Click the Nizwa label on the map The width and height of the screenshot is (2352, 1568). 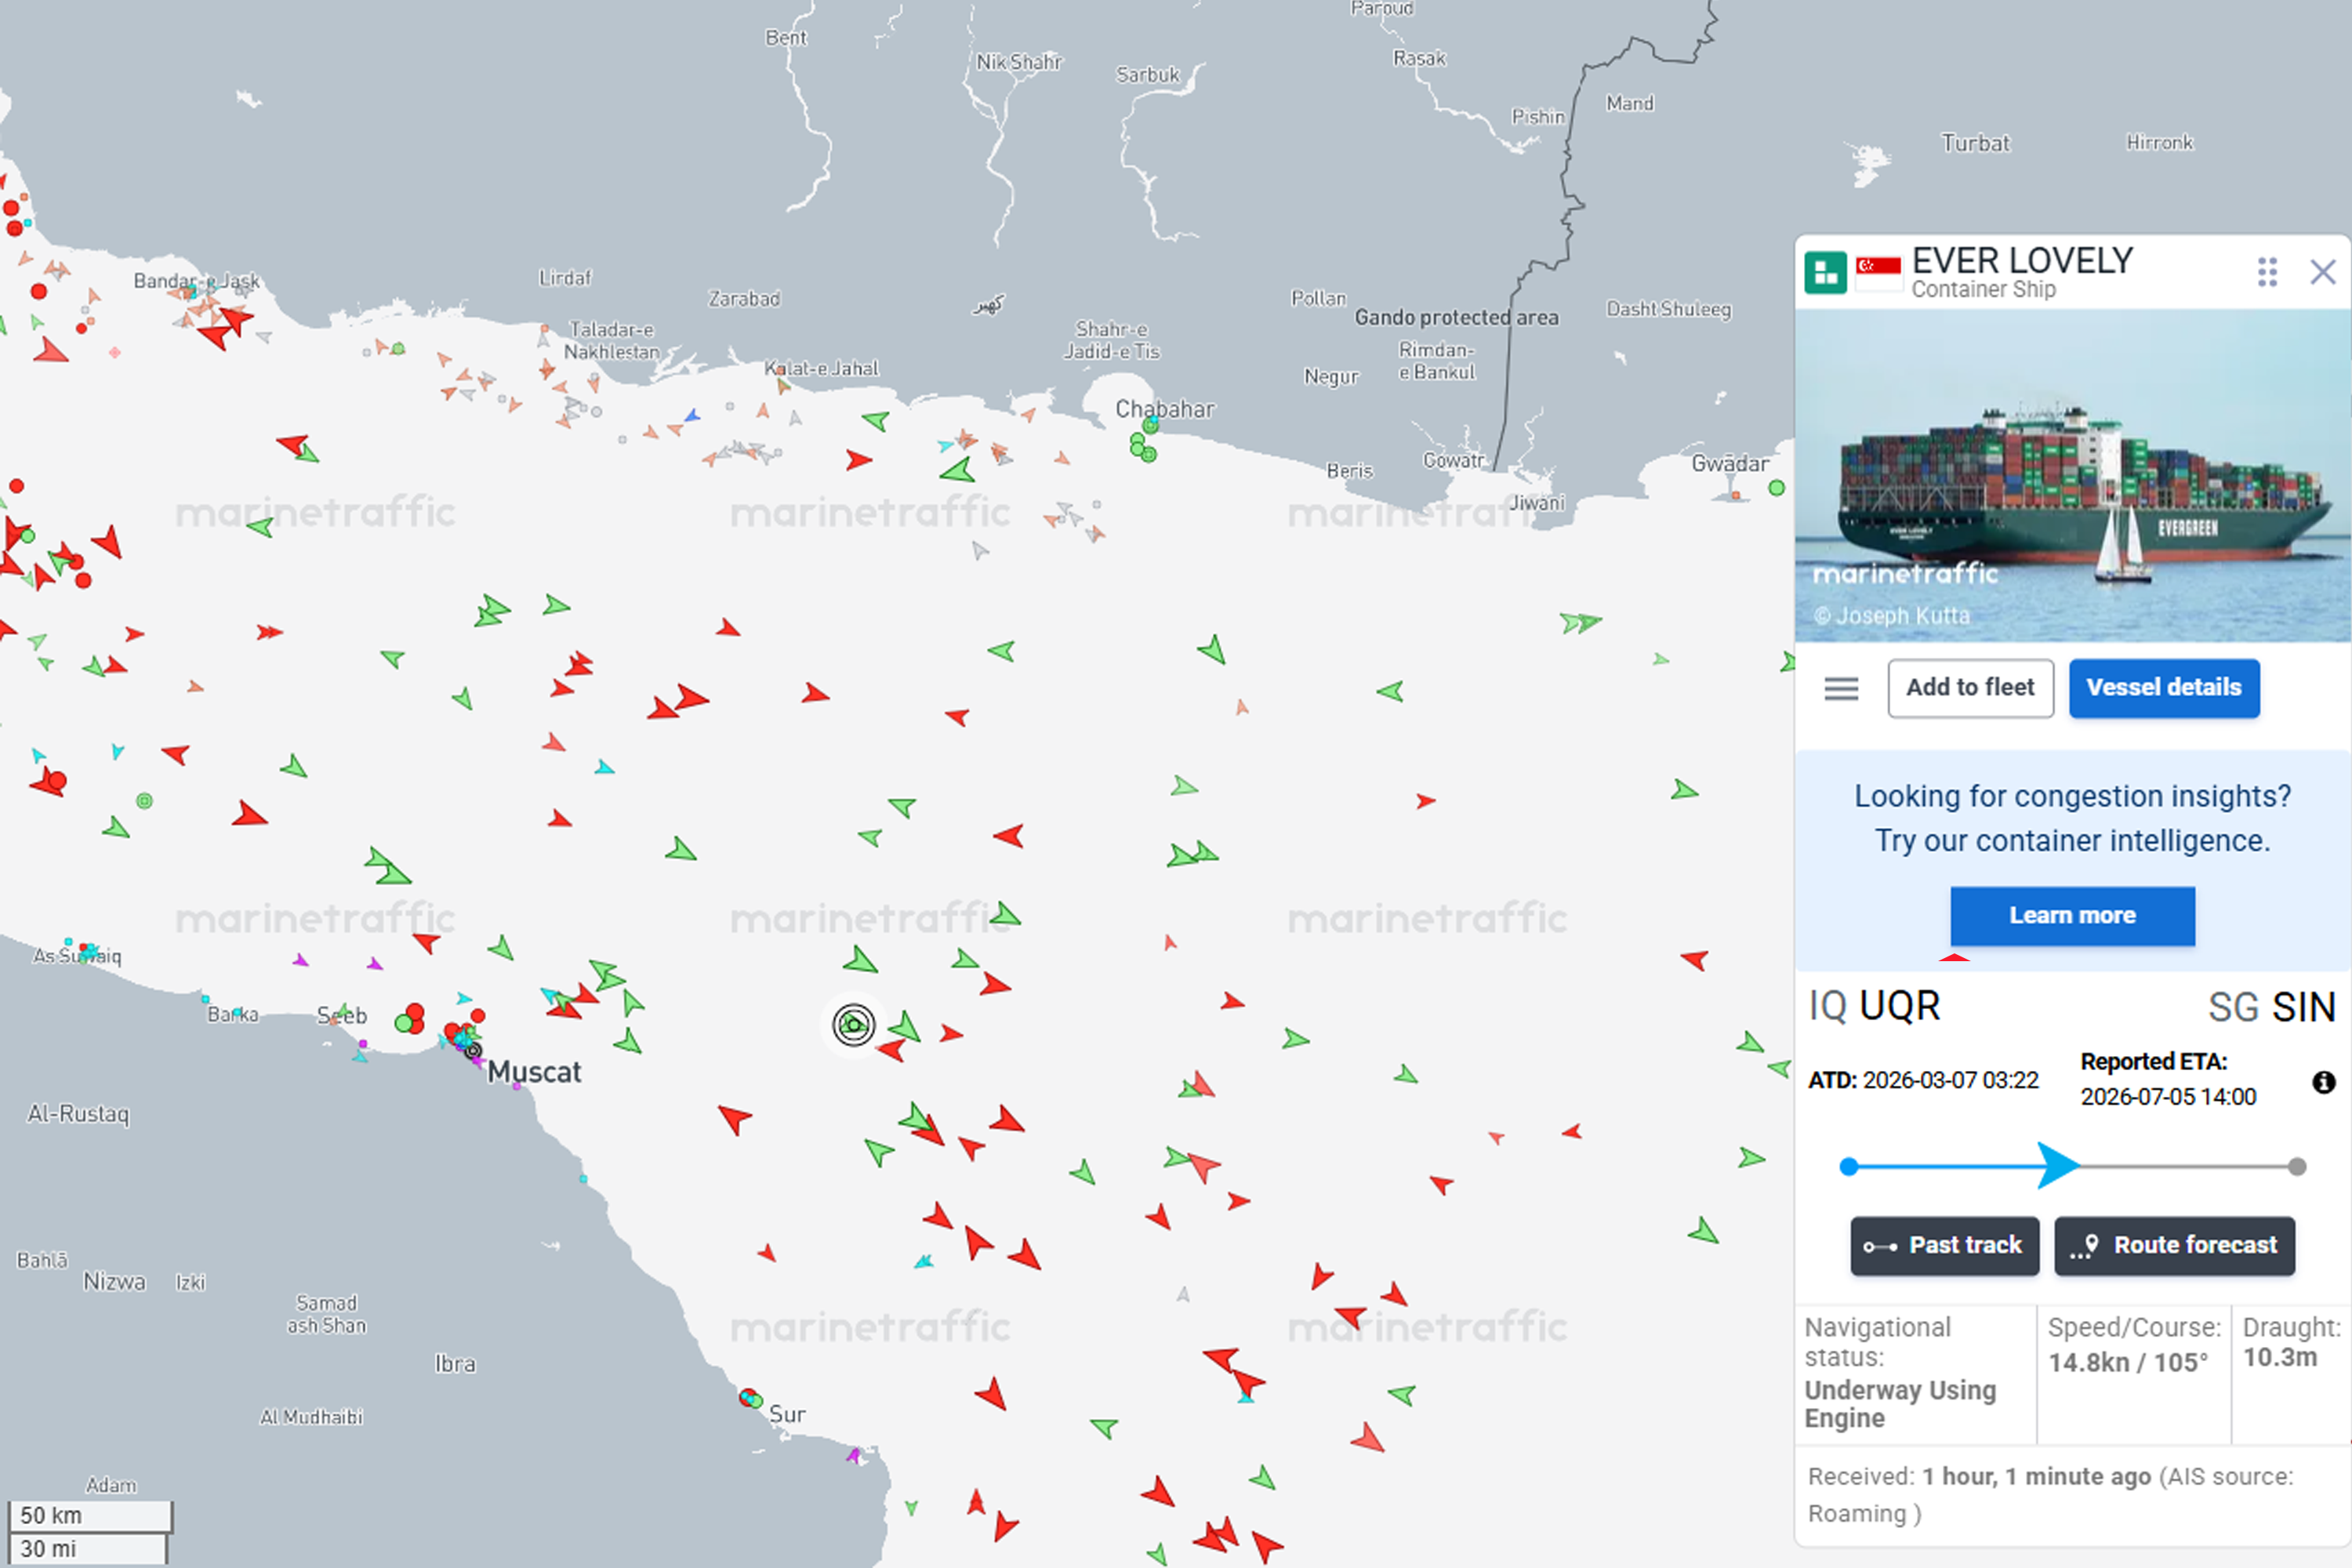[x=114, y=1281]
